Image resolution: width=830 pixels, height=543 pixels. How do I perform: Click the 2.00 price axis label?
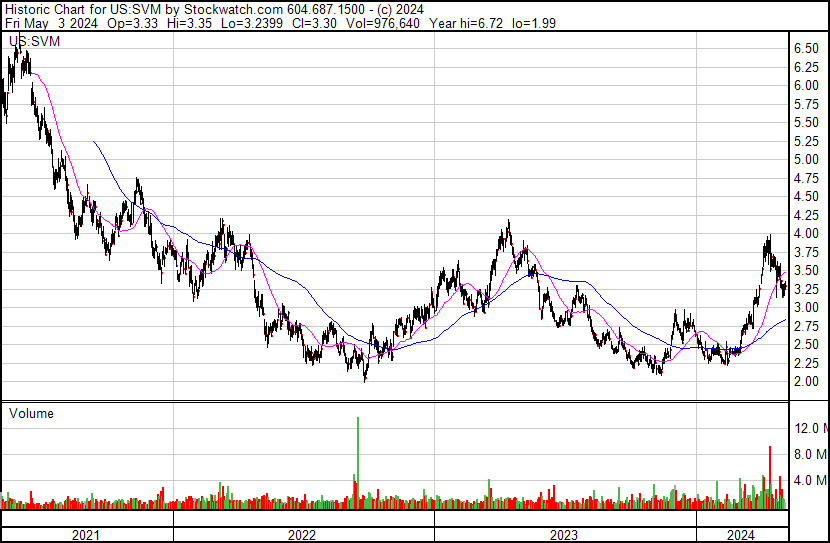coord(806,382)
